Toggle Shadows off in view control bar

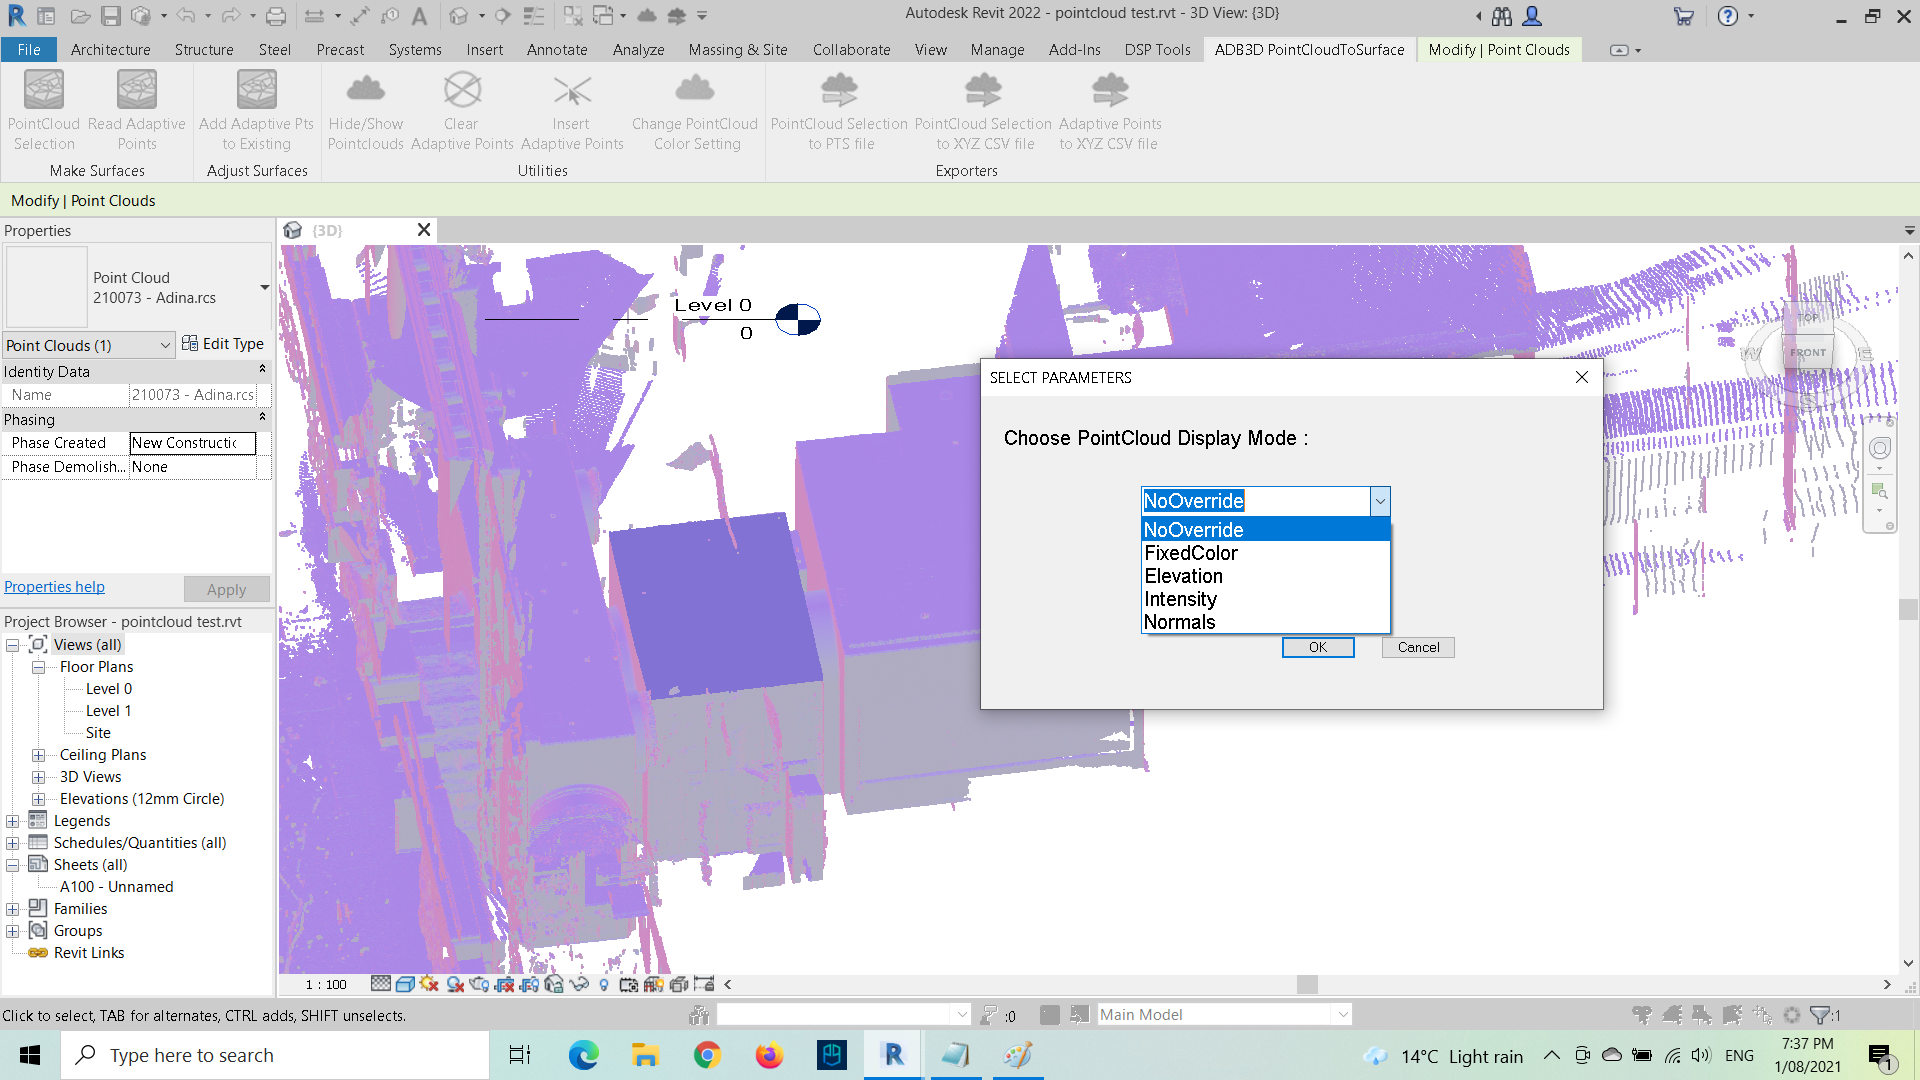coord(455,984)
